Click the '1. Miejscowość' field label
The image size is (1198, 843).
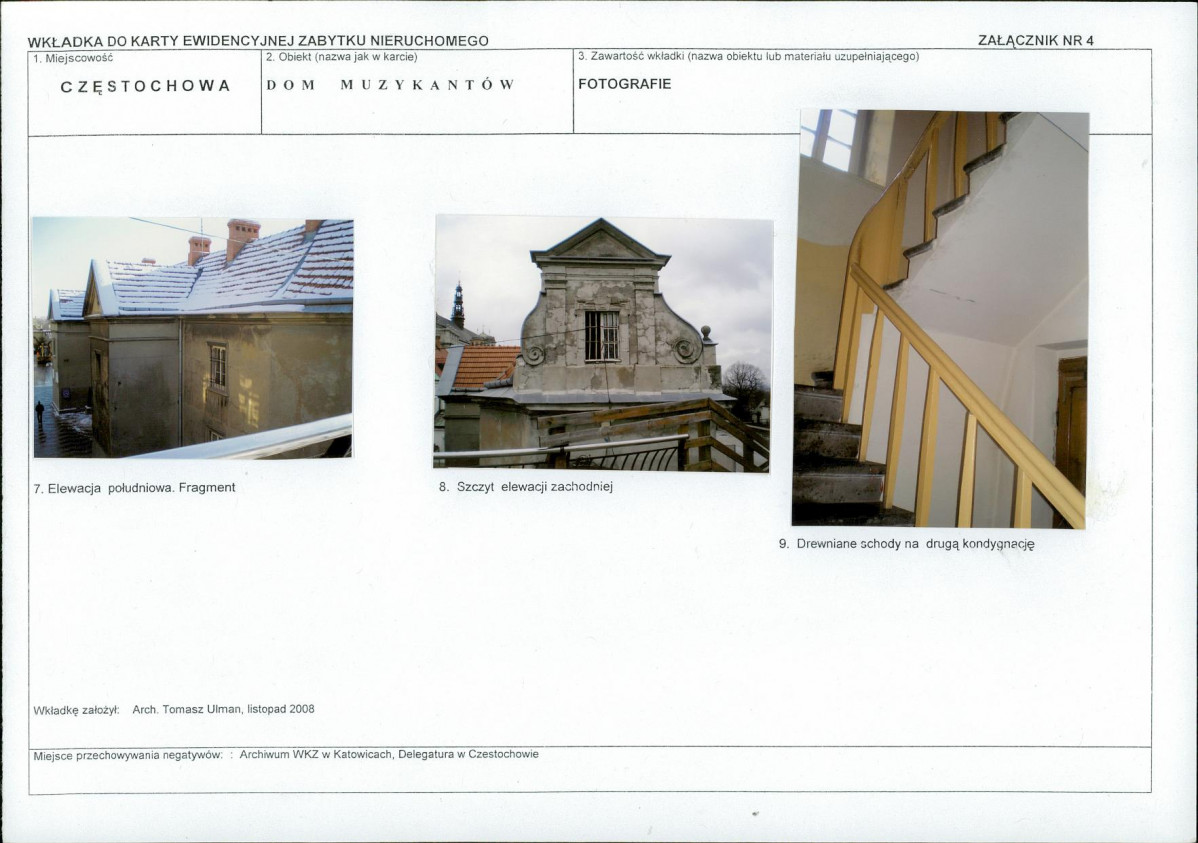[72, 57]
